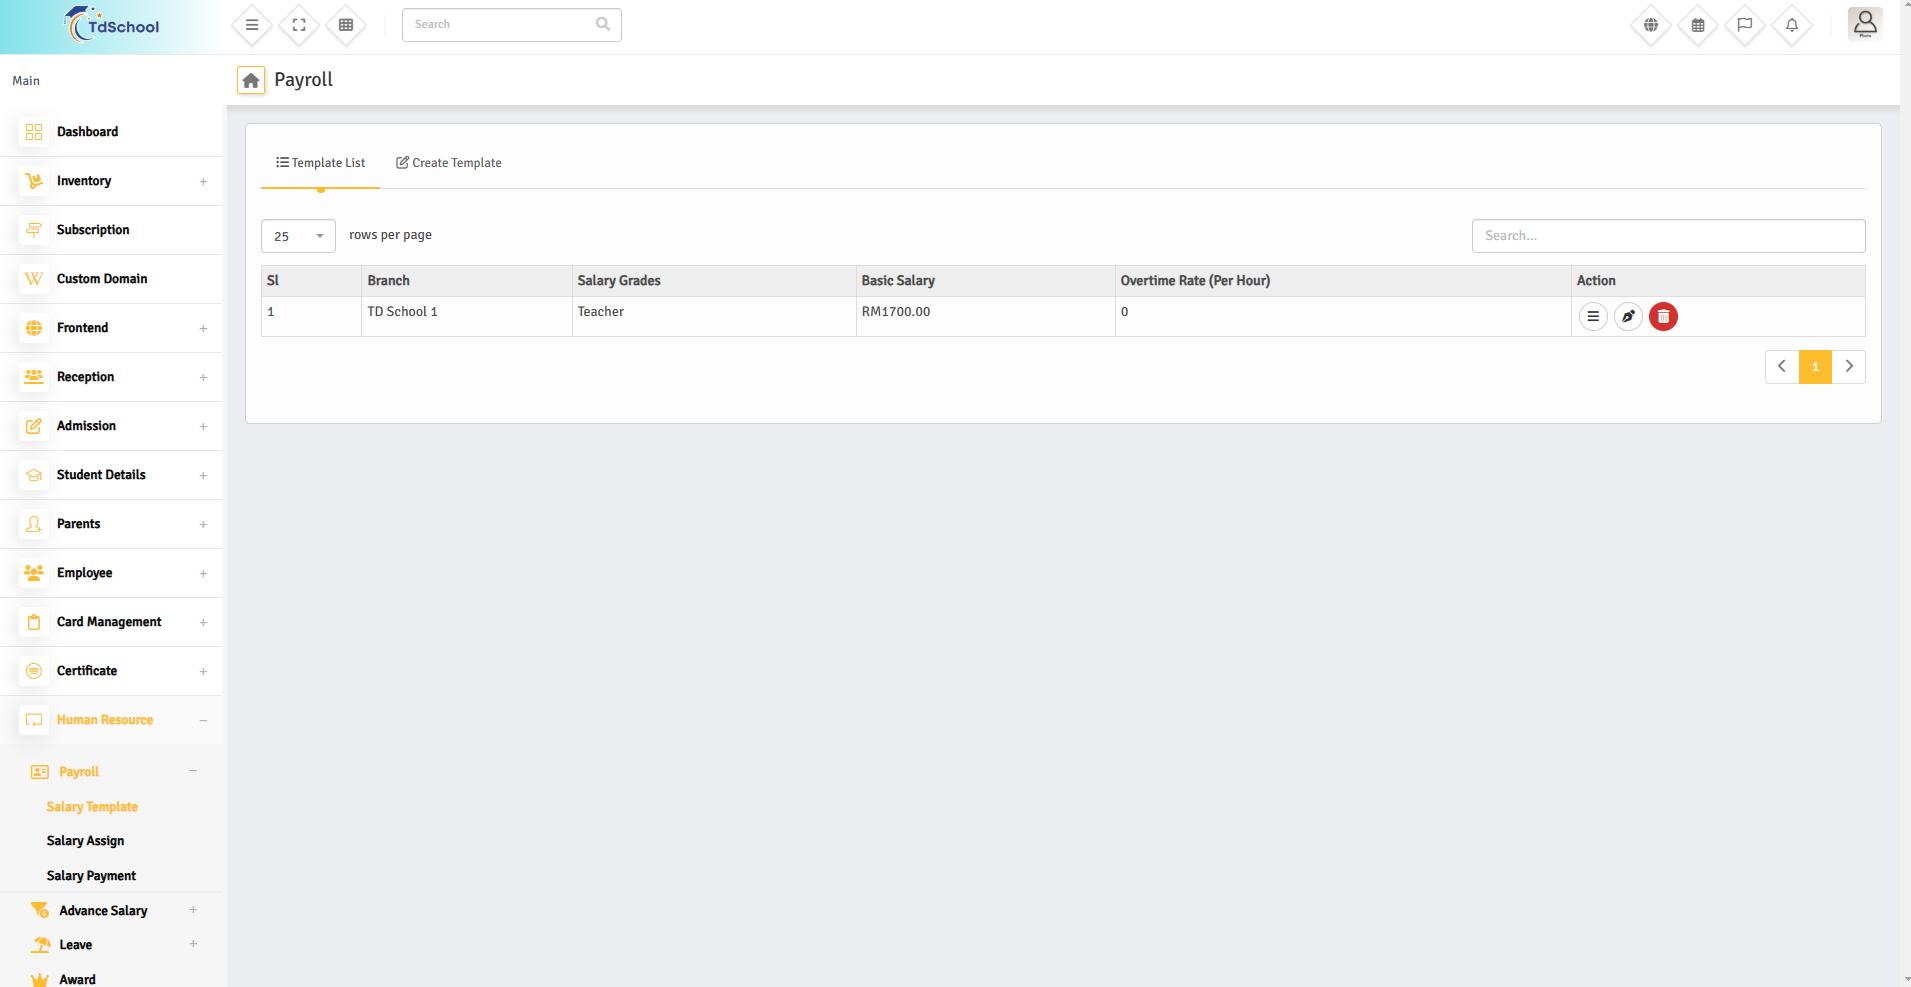Click the hamburger menu toggle icon

[x=252, y=25]
